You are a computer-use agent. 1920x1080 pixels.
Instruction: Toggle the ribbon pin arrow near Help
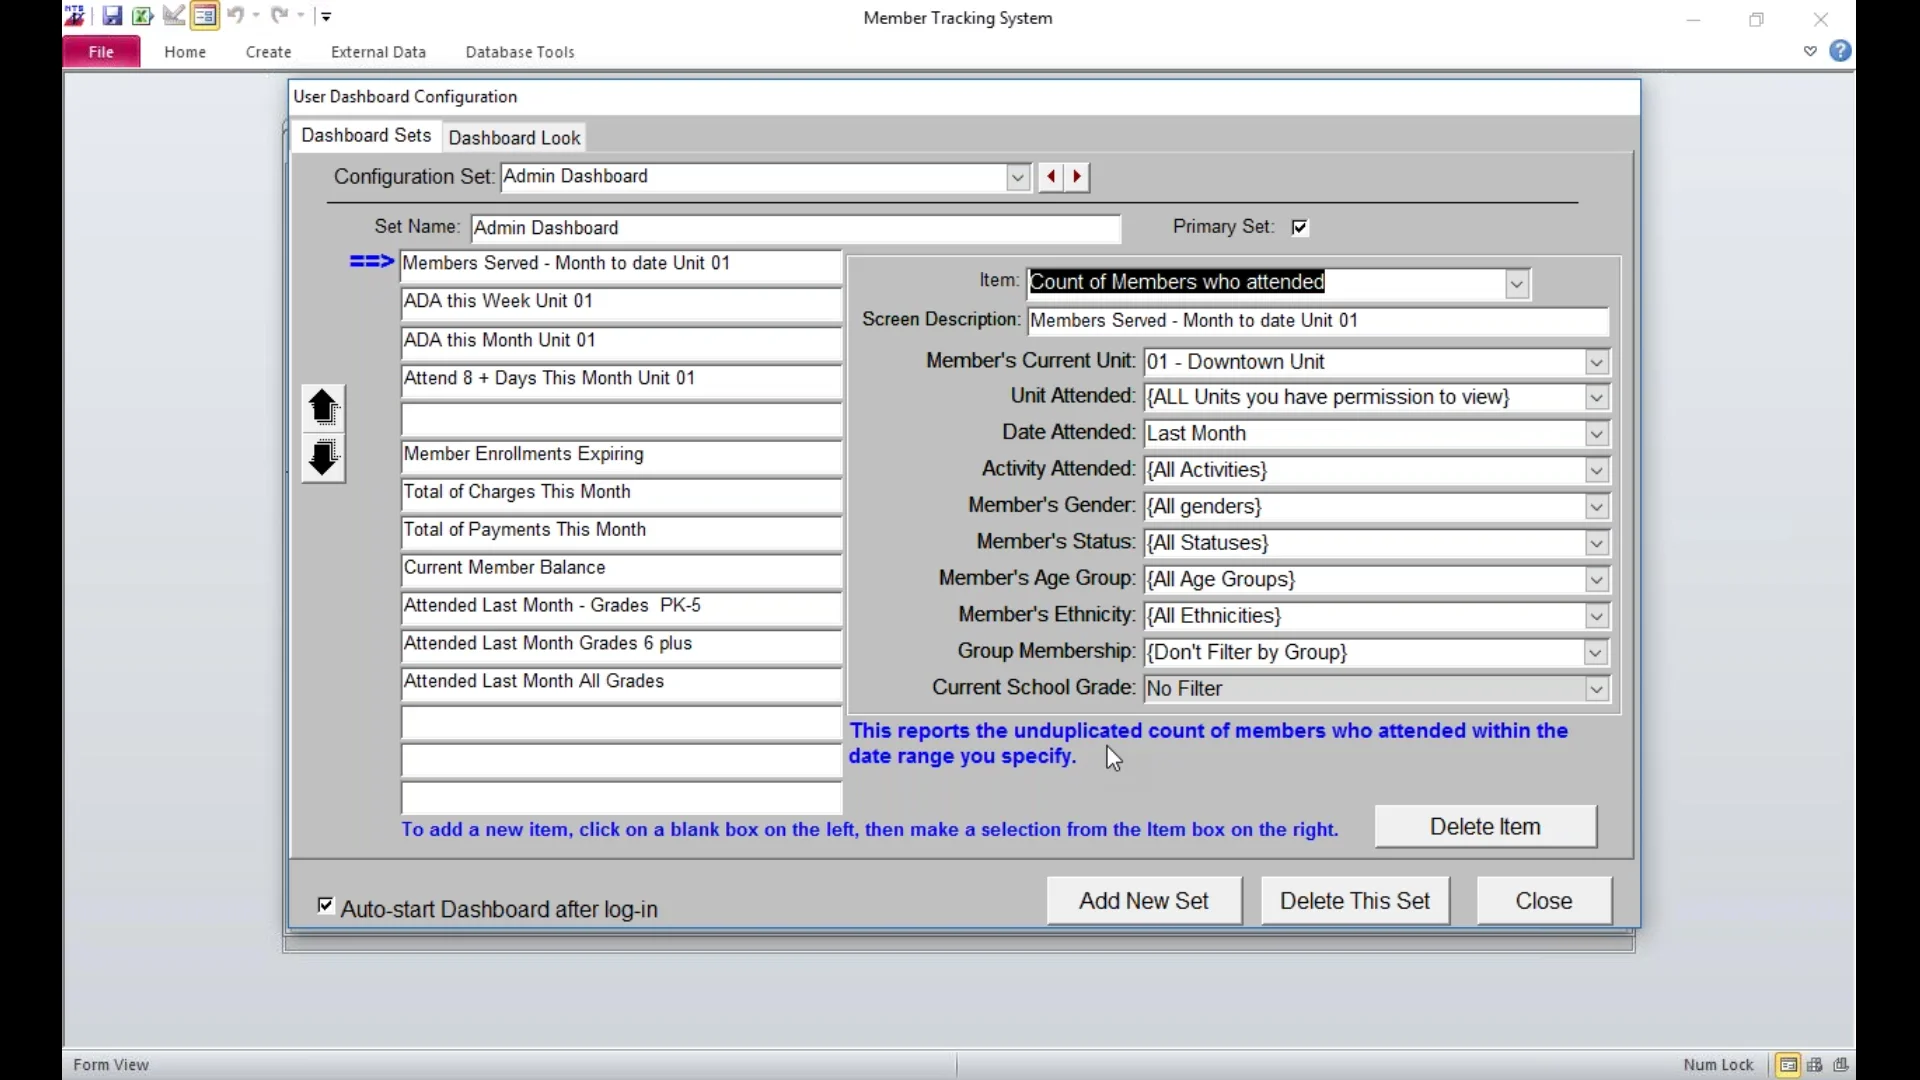[1809, 52]
